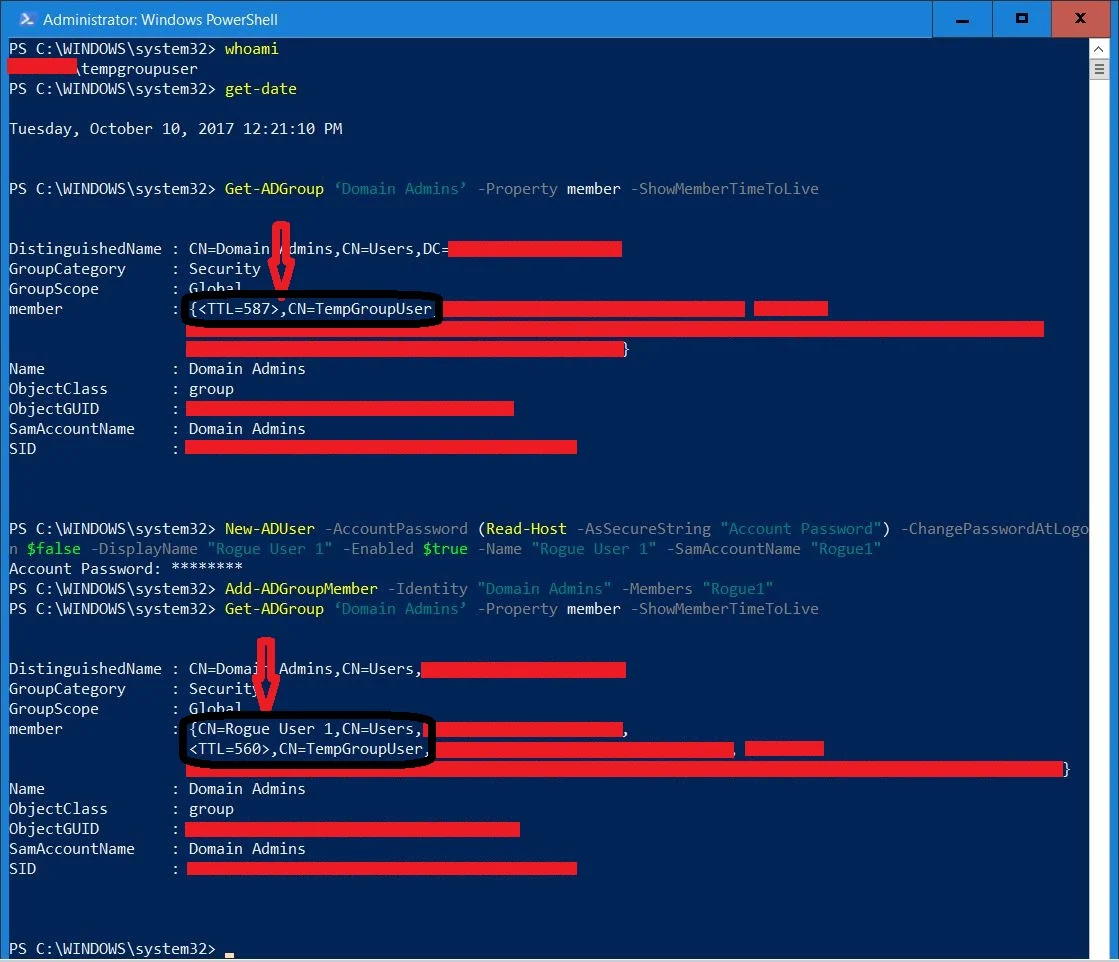This screenshot has width=1119, height=962.
Task: Click the first Get-ADGroup command
Action: pyautogui.click(x=273, y=188)
